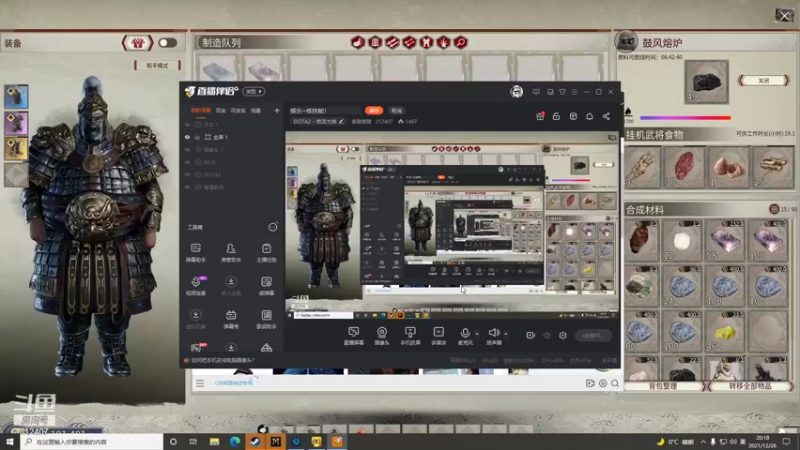This screenshot has width=800, height=450.
Task: Click the orange 保存 button
Action: tap(374, 110)
